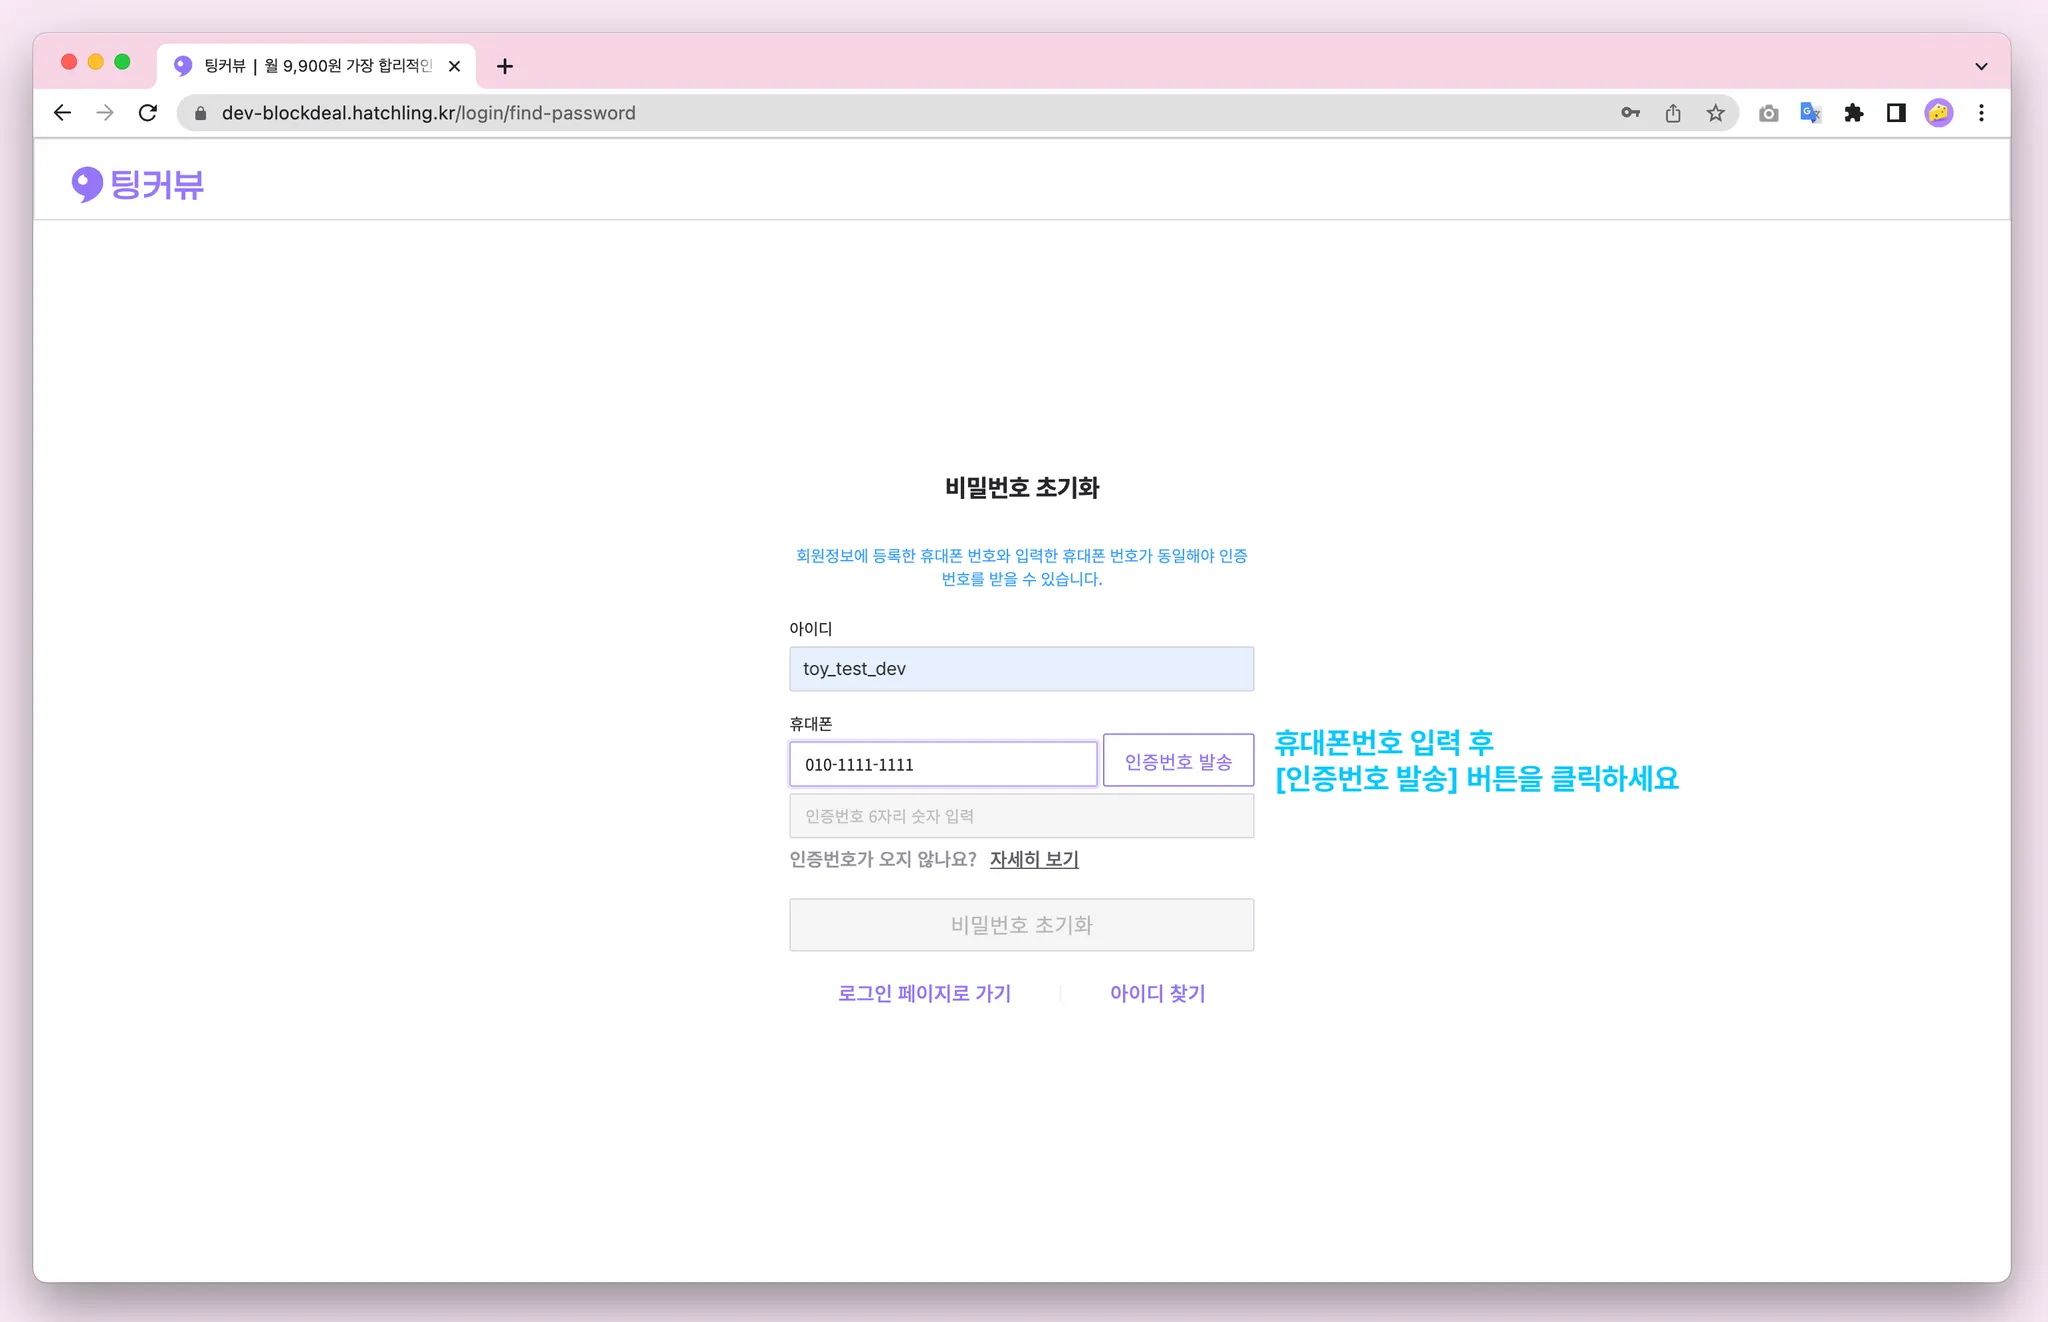2048x1322 pixels.
Task: Click the 인증번호 6자리 input field
Action: point(1021,816)
